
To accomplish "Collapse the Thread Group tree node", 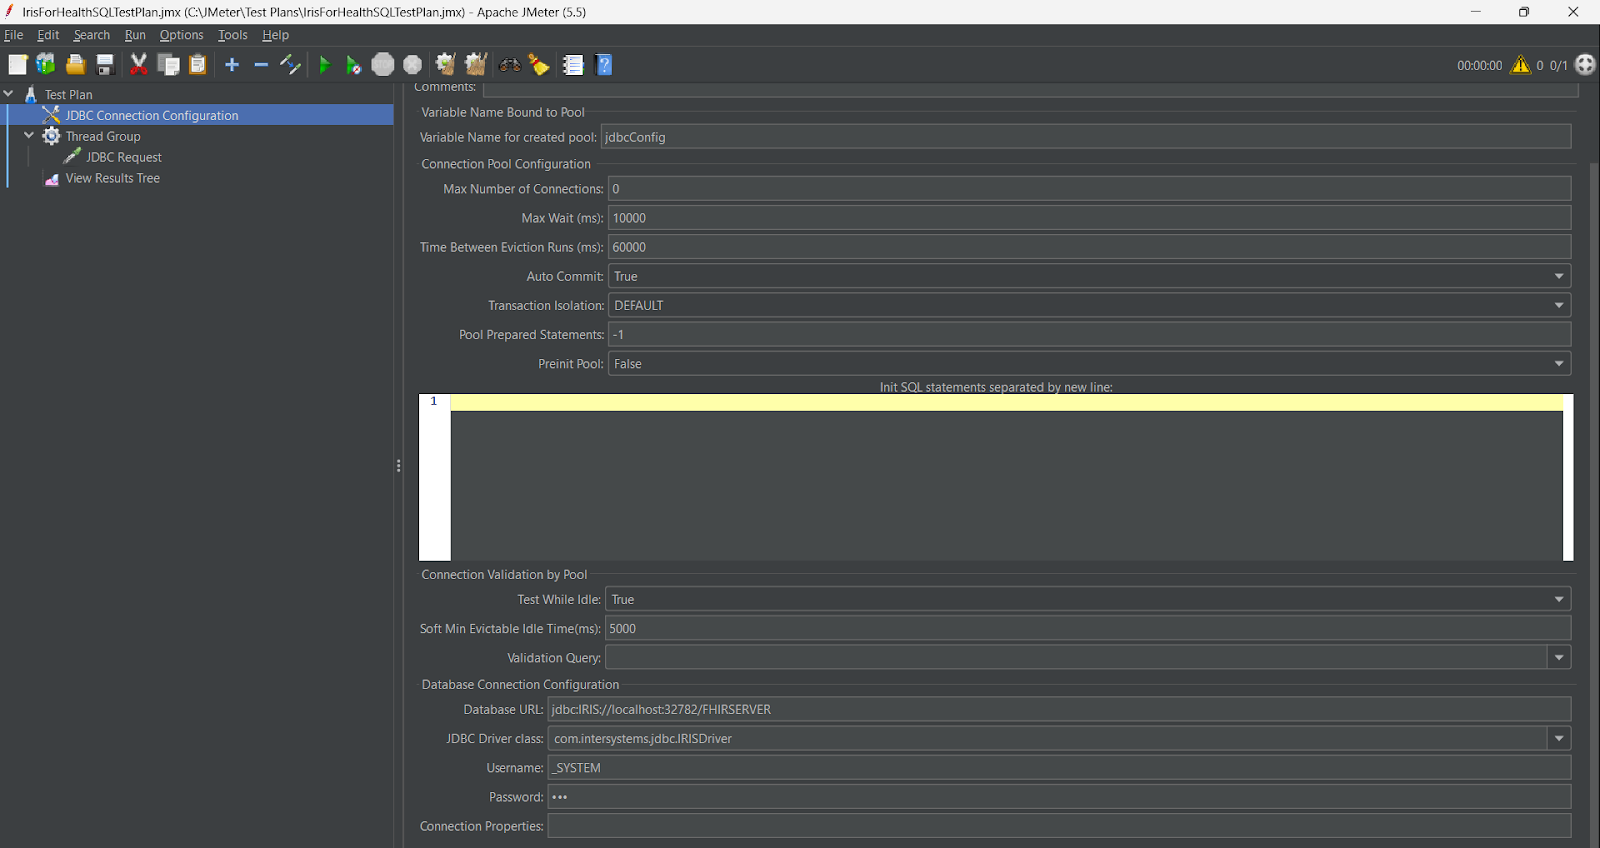I will click(29, 136).
